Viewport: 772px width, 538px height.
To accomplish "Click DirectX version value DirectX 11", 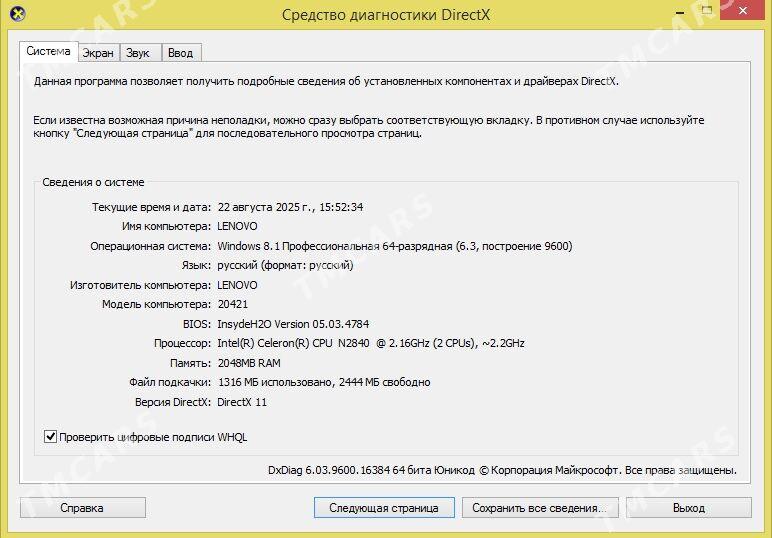I will coord(242,402).
